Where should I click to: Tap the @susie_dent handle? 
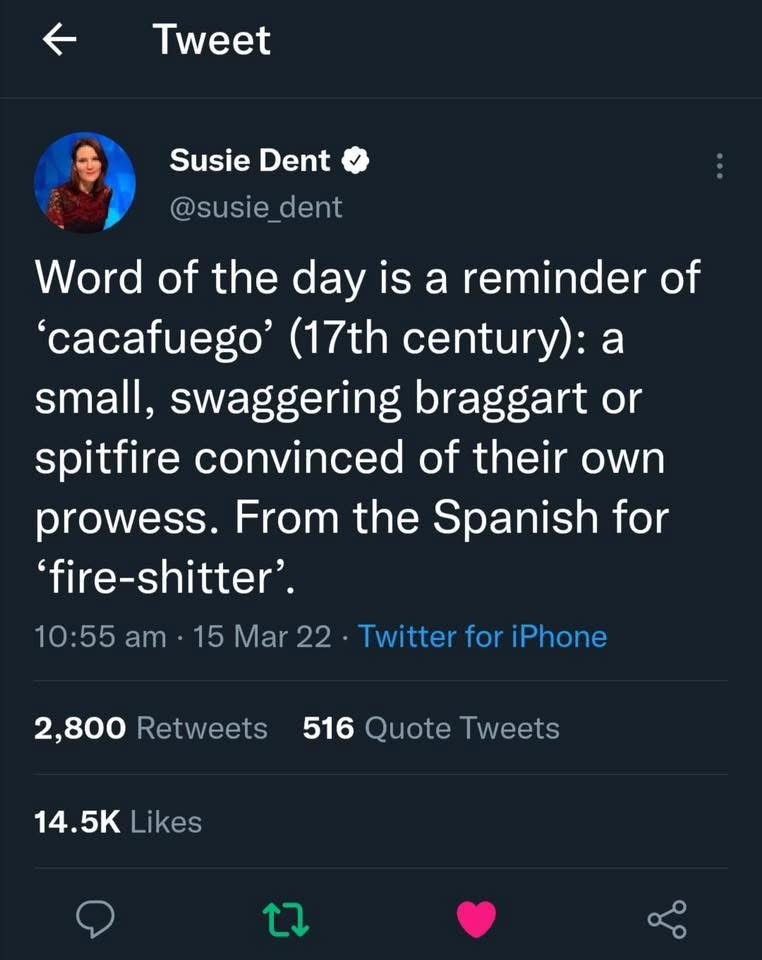tap(256, 207)
